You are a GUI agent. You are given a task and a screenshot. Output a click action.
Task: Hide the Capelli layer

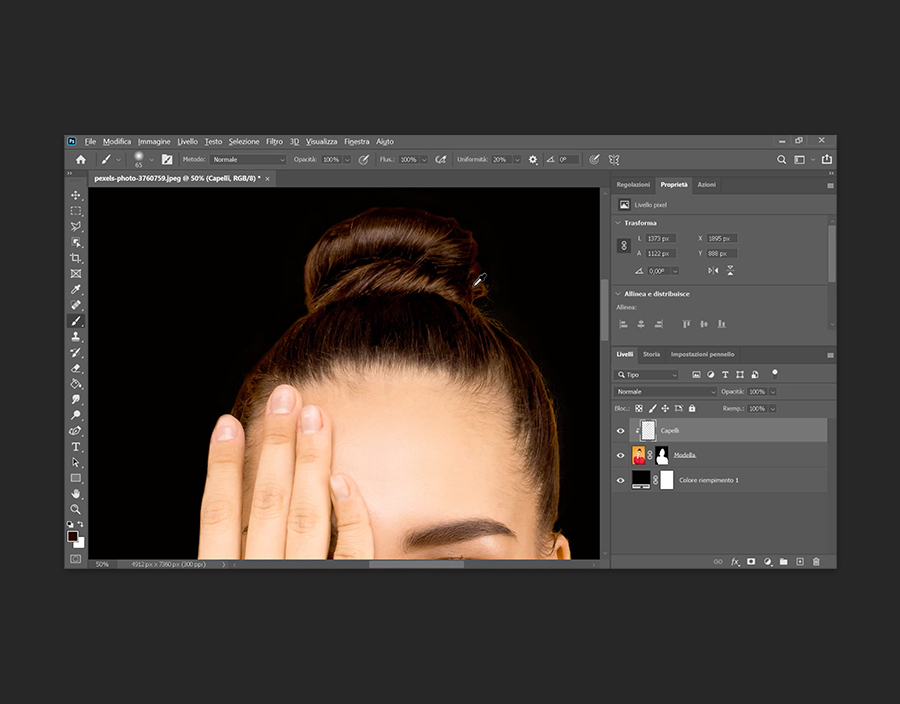point(620,431)
